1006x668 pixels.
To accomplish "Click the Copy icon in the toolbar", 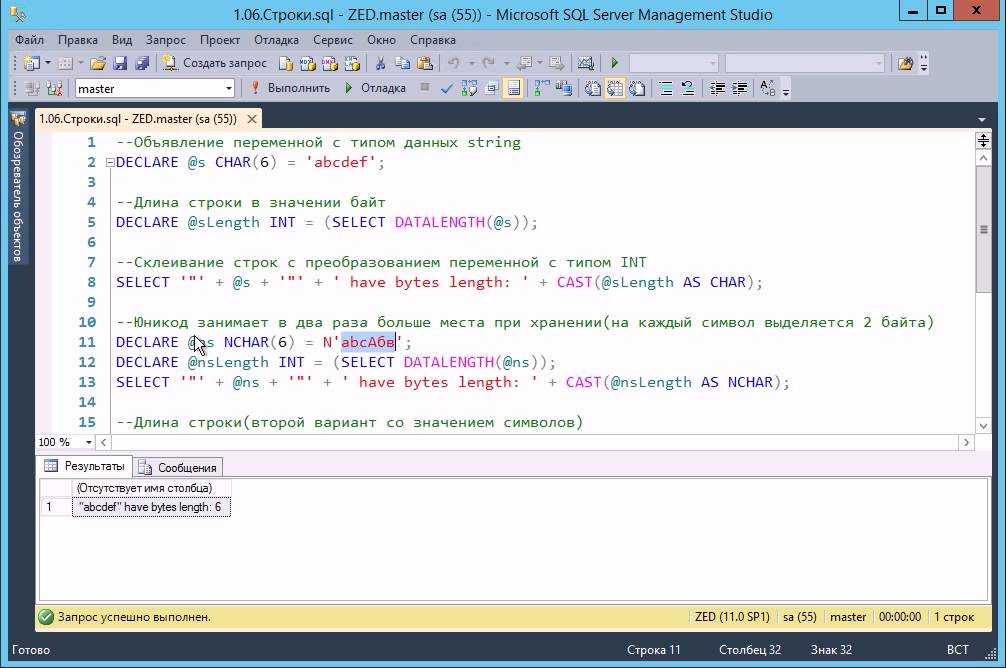I will click(402, 64).
